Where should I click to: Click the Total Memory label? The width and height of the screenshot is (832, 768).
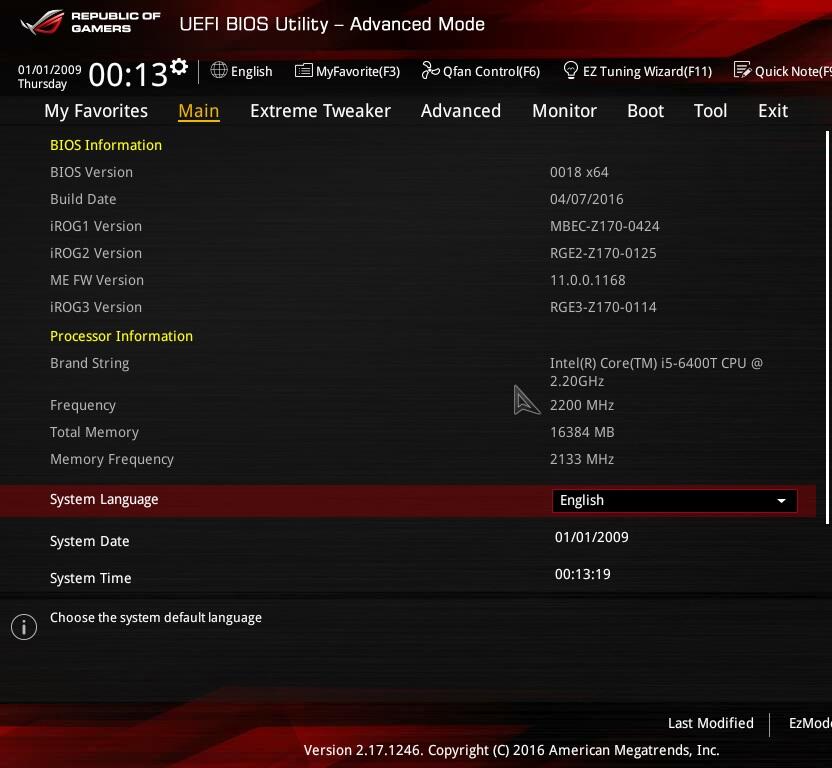coord(94,433)
